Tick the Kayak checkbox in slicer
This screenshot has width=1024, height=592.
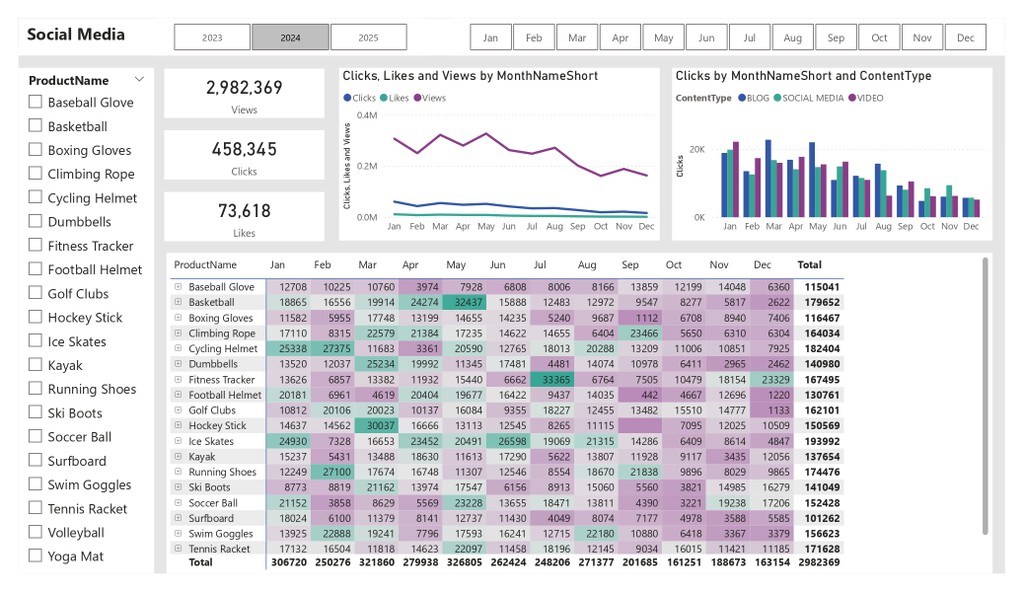35,365
